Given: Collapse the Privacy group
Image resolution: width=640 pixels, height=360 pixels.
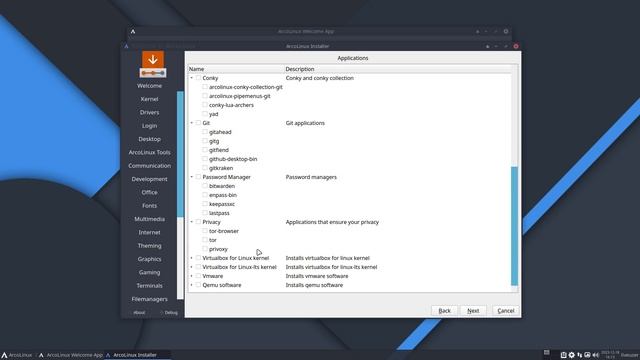Looking at the screenshot, I should pyautogui.click(x=191, y=222).
